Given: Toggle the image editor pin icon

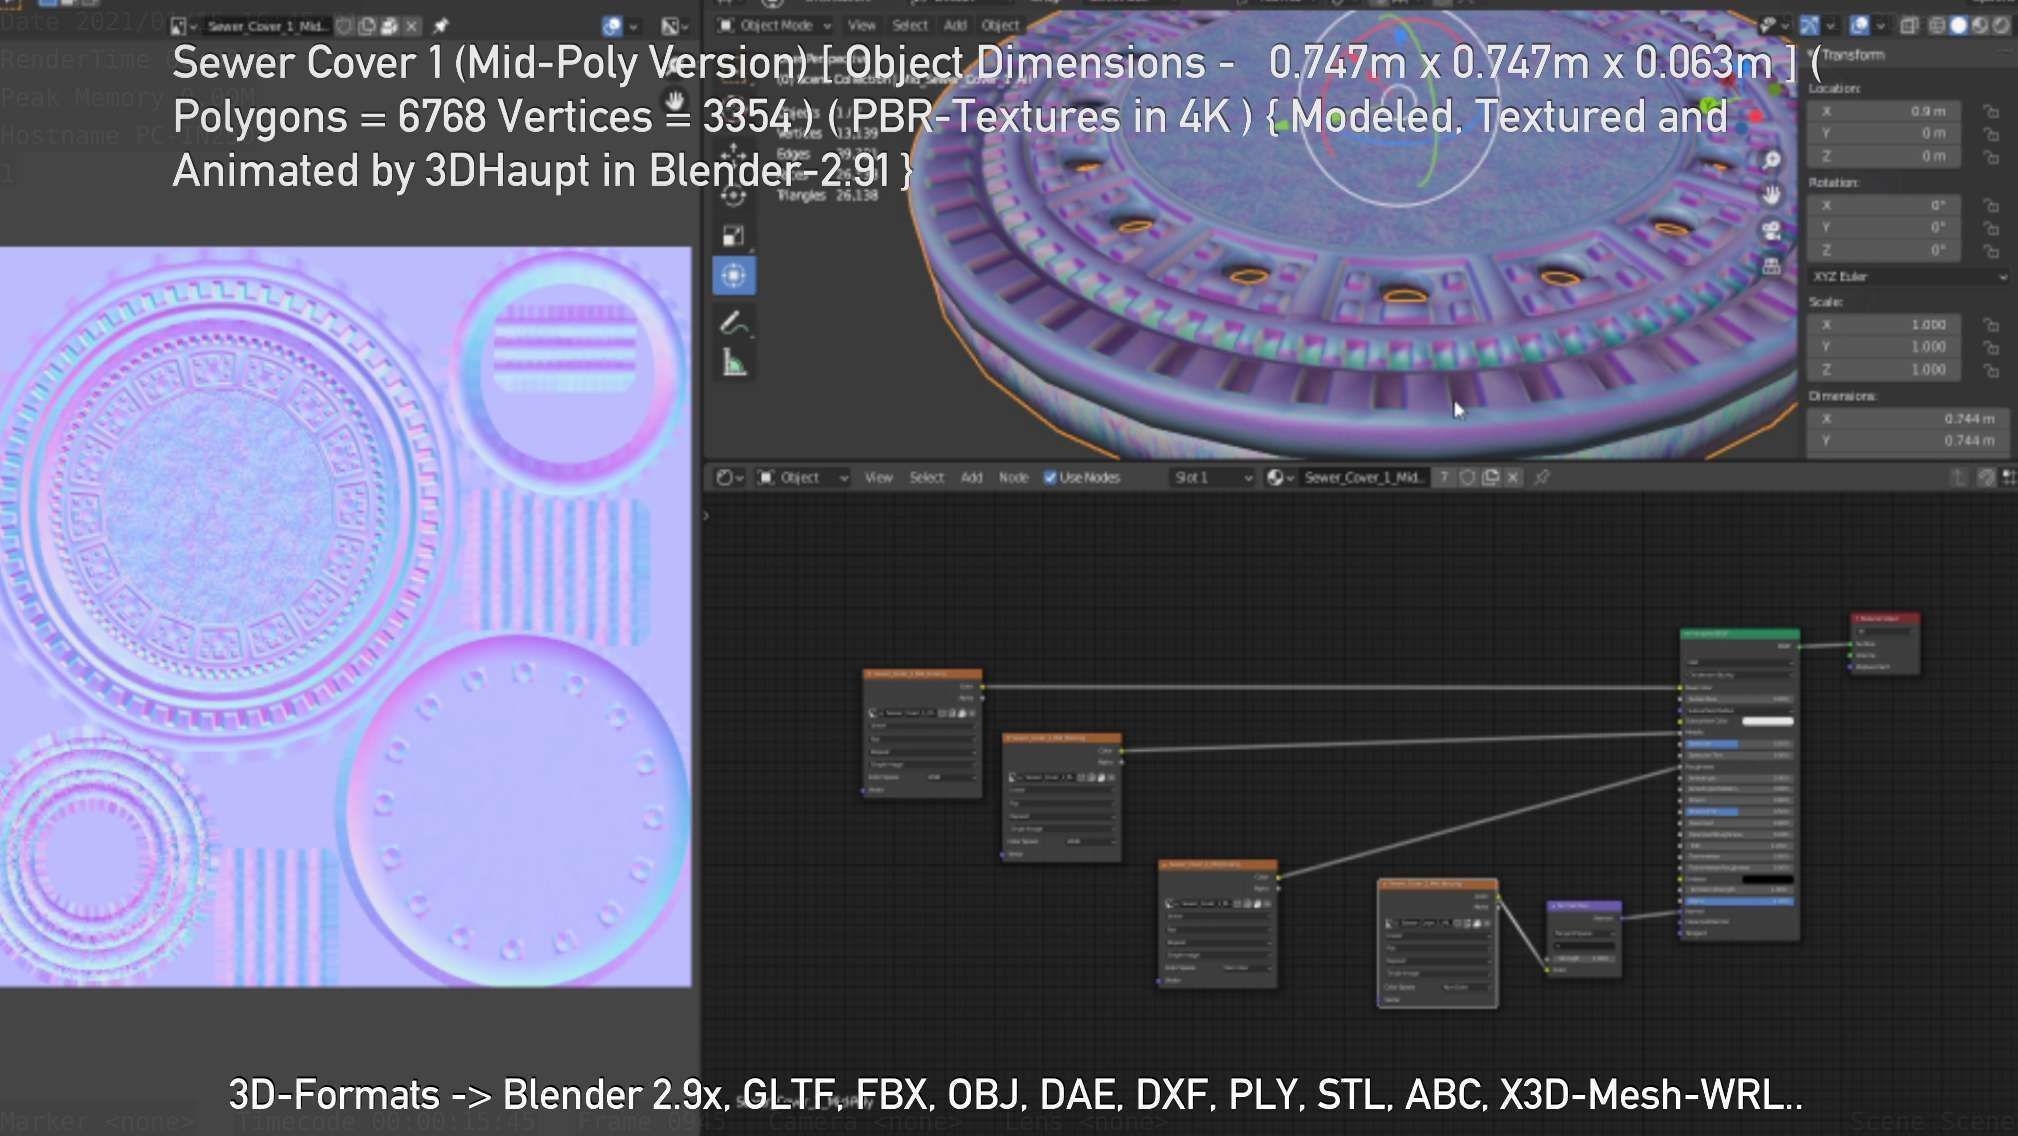Looking at the screenshot, I should pyautogui.click(x=440, y=26).
